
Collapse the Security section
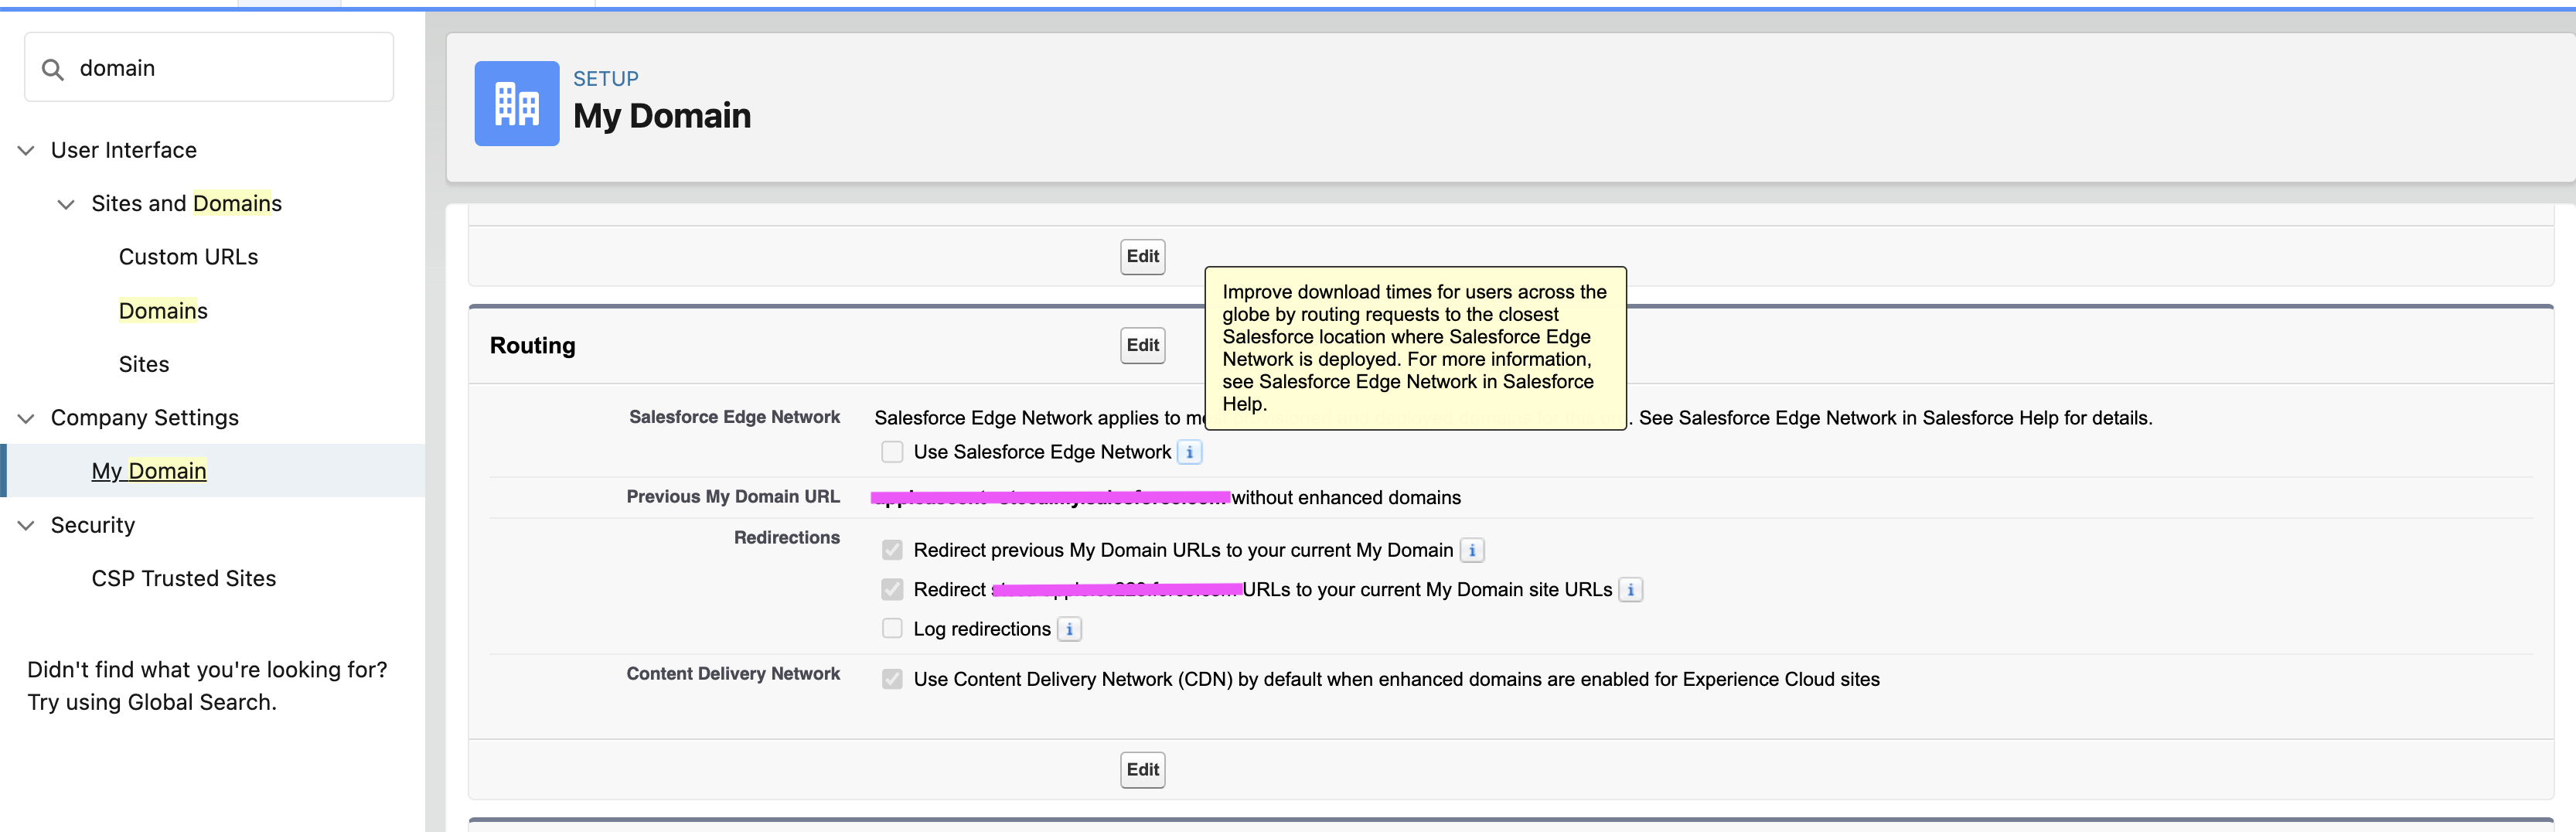pyautogui.click(x=26, y=525)
